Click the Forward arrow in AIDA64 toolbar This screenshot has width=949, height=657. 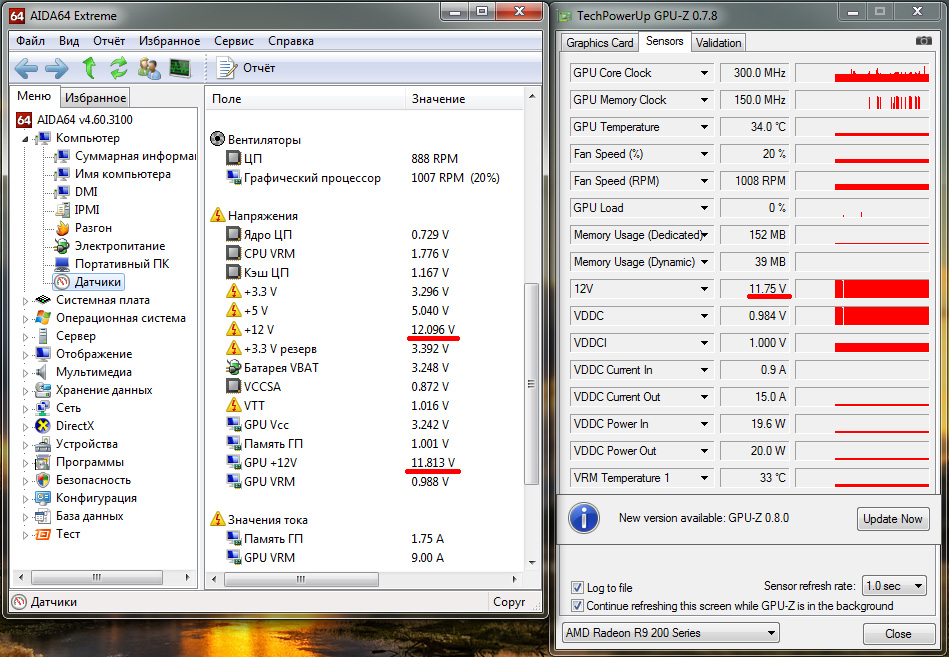tap(56, 68)
